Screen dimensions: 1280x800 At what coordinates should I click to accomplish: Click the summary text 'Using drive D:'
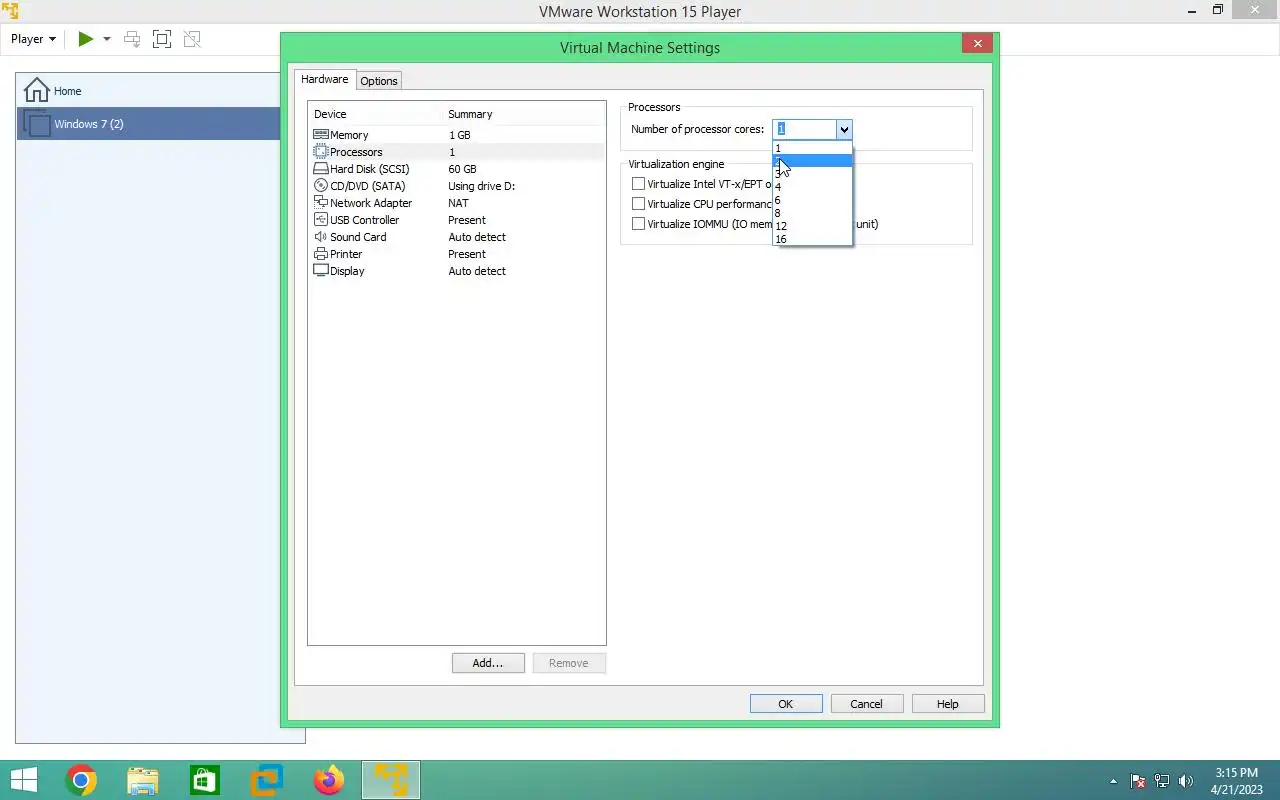tap(482, 186)
